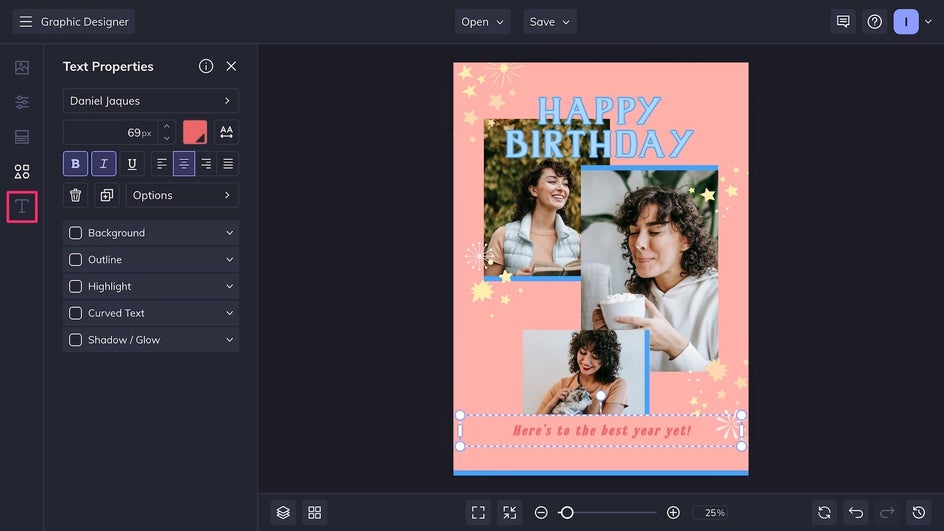This screenshot has width=944, height=531.
Task: Show the grid view icon
Action: [x=315, y=512]
